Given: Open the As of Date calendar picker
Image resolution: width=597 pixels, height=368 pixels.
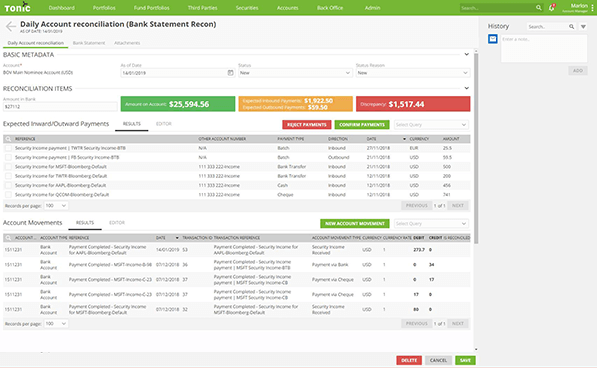Looking at the screenshot, I should click(x=230, y=73).
